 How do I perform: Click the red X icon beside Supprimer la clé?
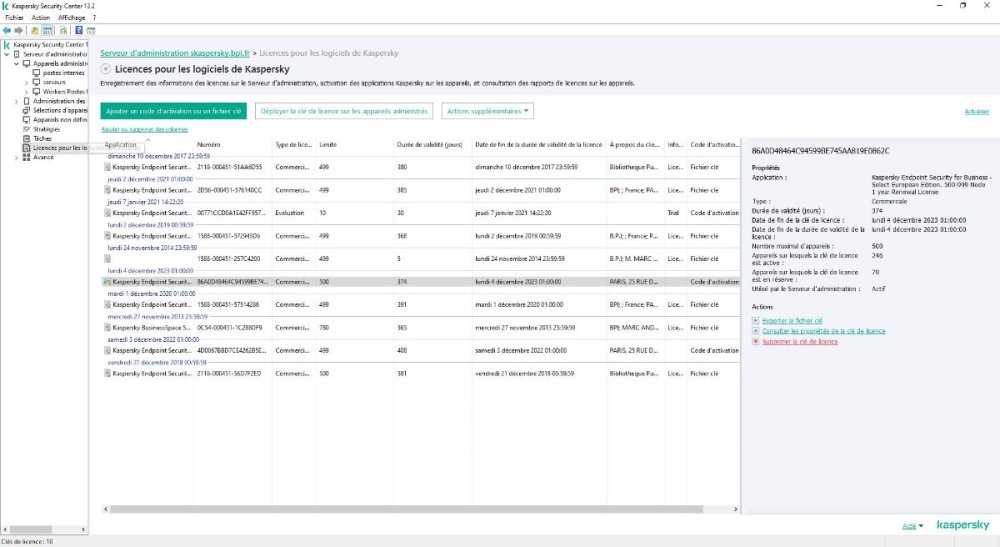756,341
